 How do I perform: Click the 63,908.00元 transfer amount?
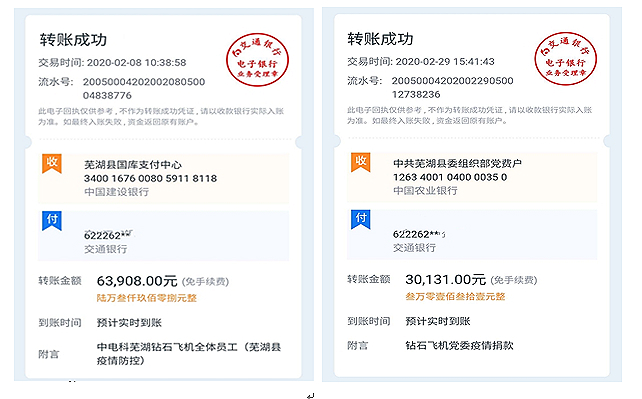click(x=137, y=281)
